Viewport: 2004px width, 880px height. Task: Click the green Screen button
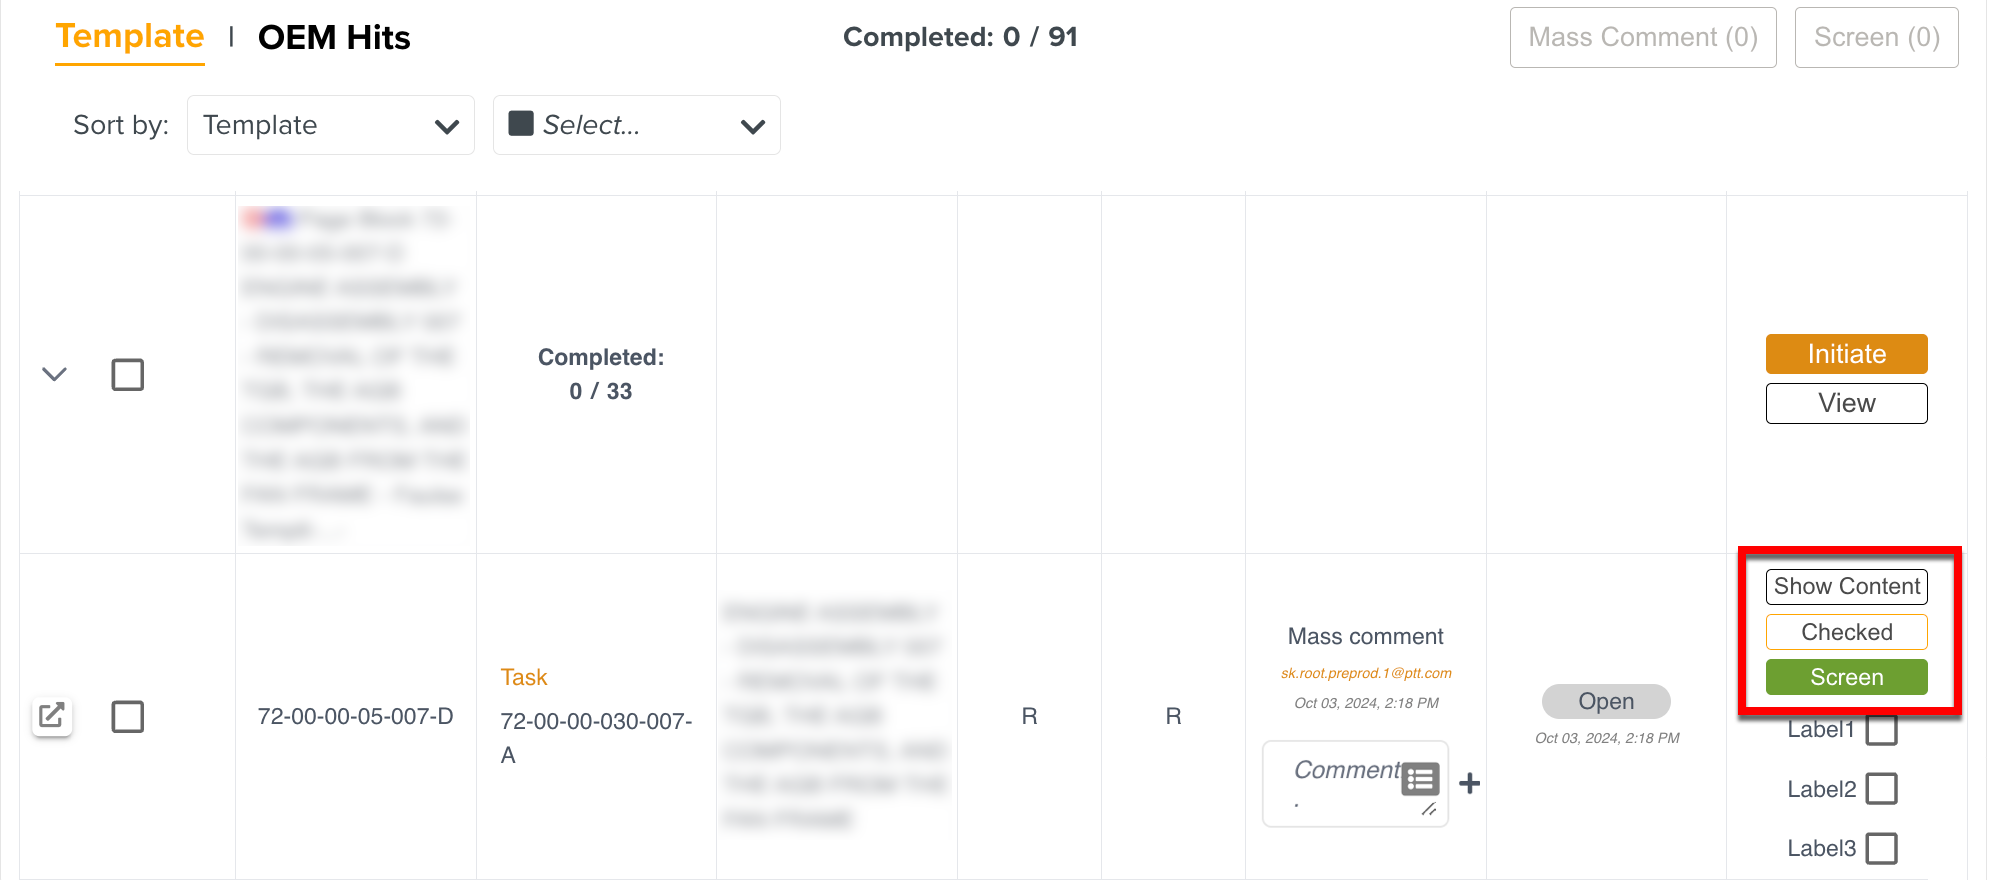pyautogui.click(x=1846, y=677)
